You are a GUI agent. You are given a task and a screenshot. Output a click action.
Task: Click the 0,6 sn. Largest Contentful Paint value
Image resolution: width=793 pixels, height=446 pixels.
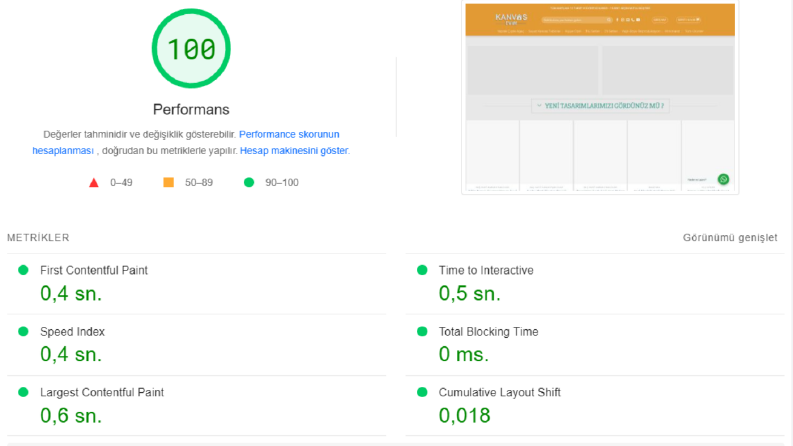coord(71,416)
